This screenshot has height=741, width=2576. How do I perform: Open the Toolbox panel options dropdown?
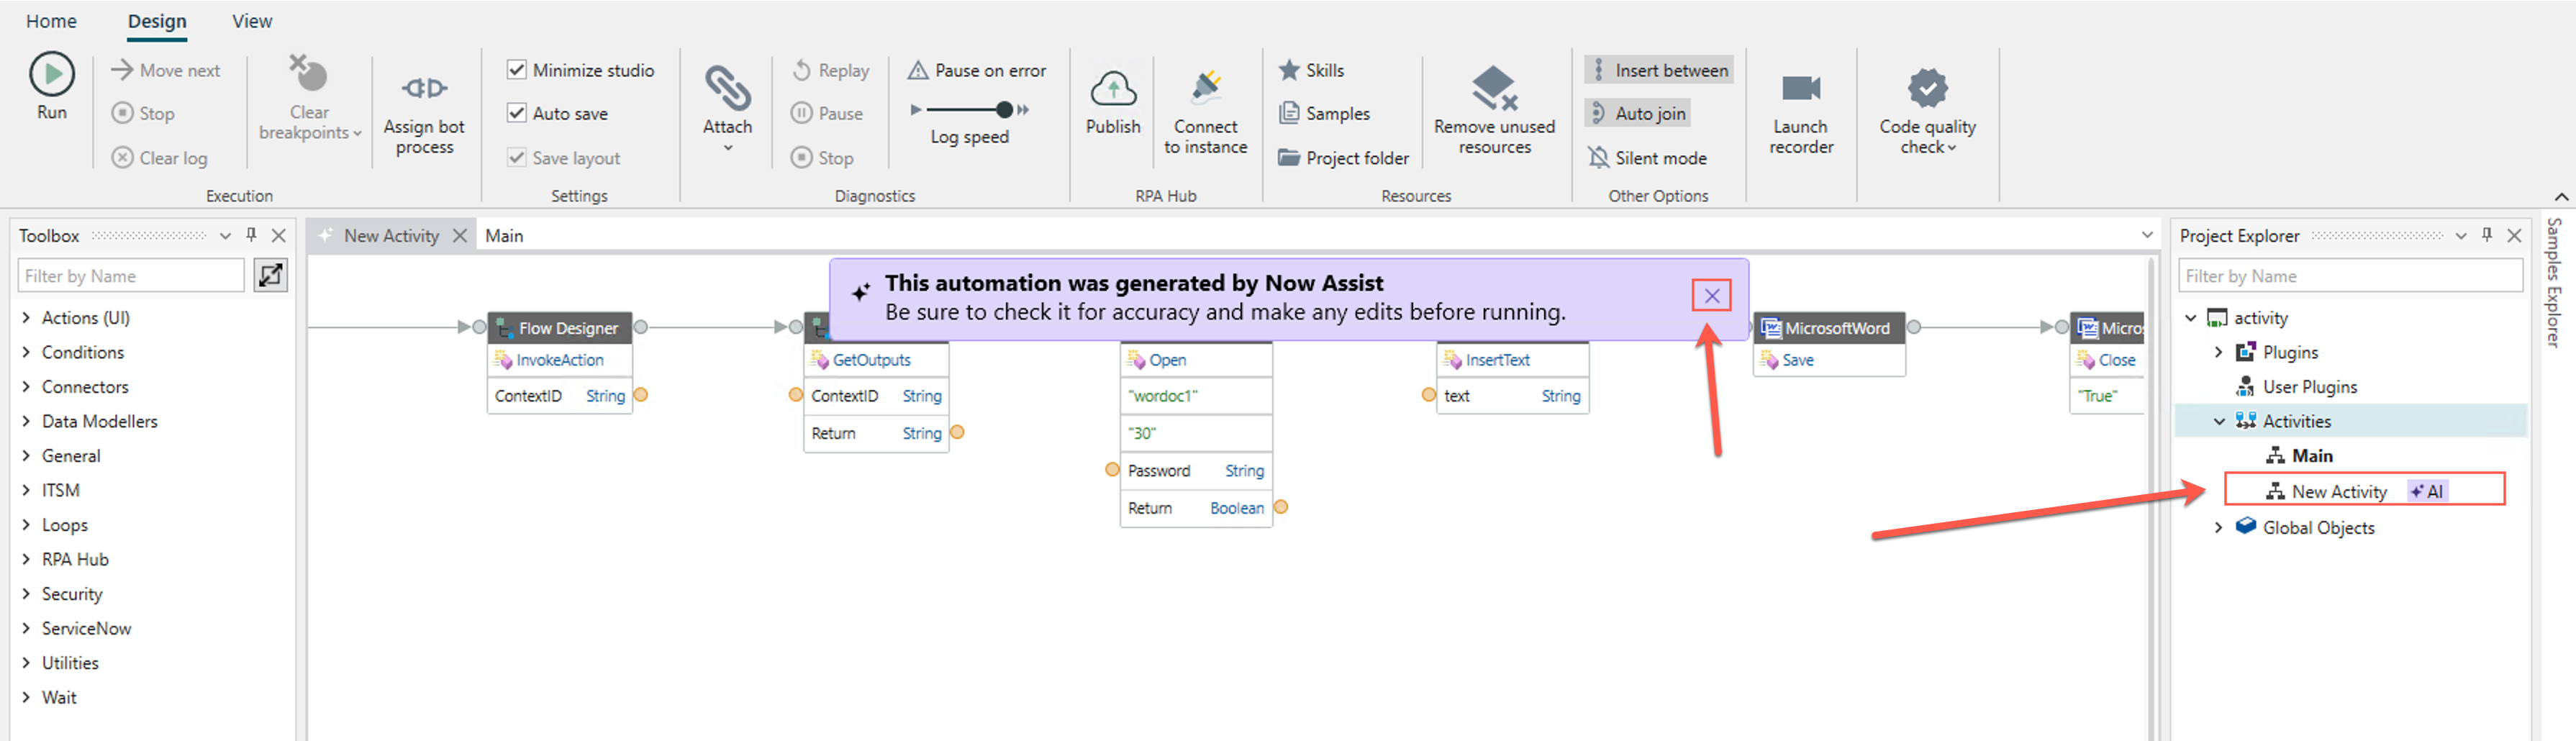225,236
